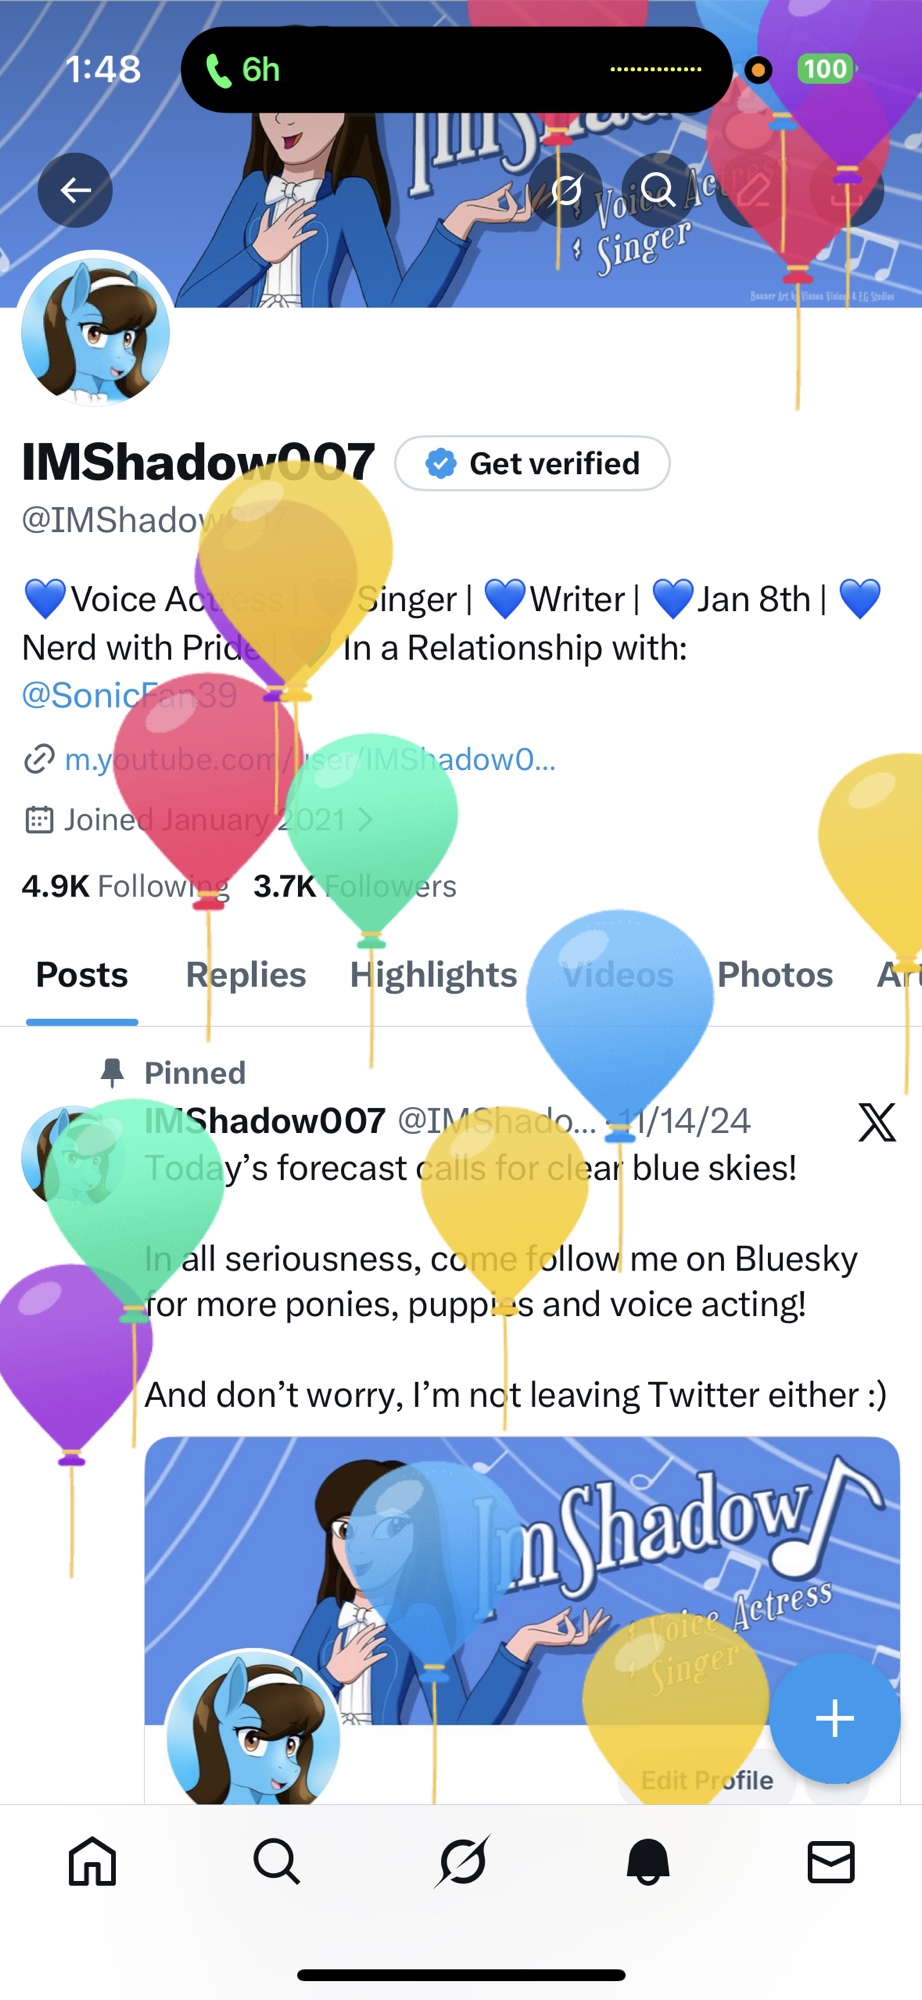Open Grok in bottom navigation bar
Screen dimensions: 922x2000
pyautogui.click(x=462, y=1862)
